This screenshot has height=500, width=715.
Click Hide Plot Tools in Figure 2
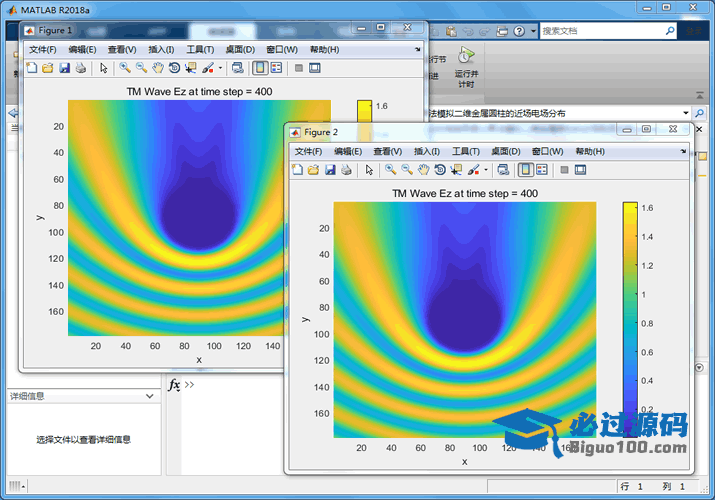point(565,170)
